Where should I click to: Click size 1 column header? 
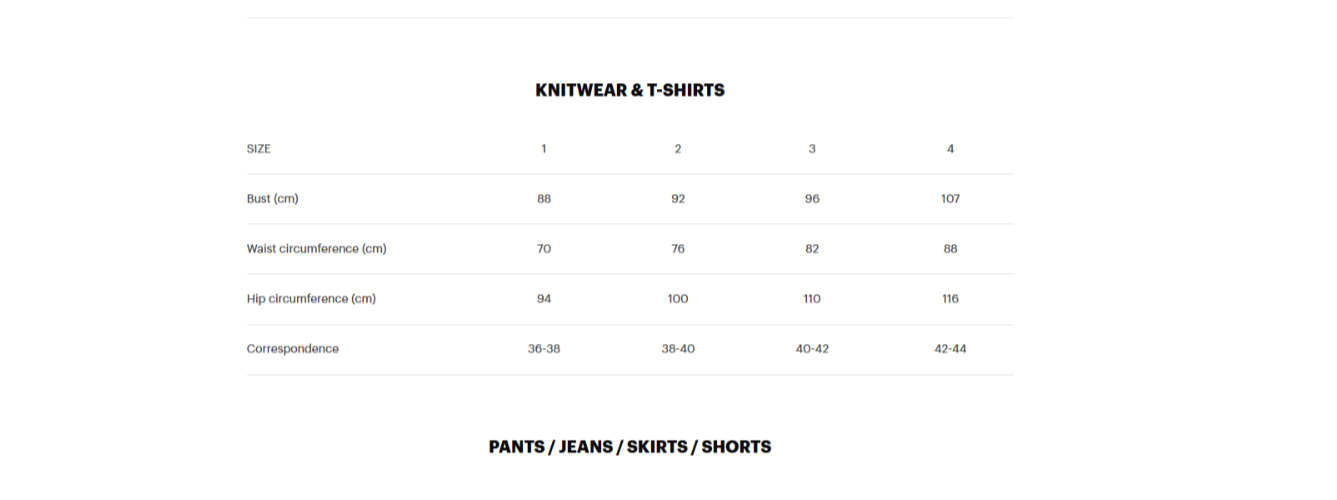point(544,149)
